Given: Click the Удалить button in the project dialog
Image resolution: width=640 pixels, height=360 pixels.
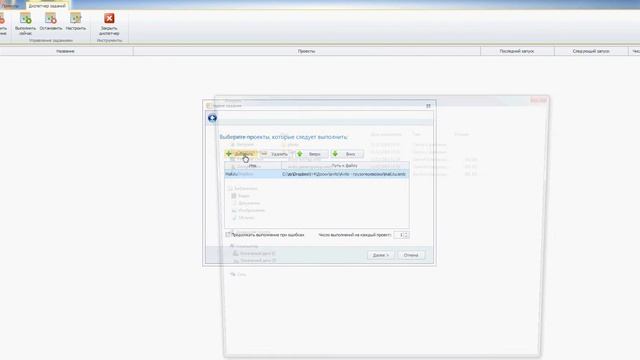Looking at the screenshot, I should click(x=275, y=154).
